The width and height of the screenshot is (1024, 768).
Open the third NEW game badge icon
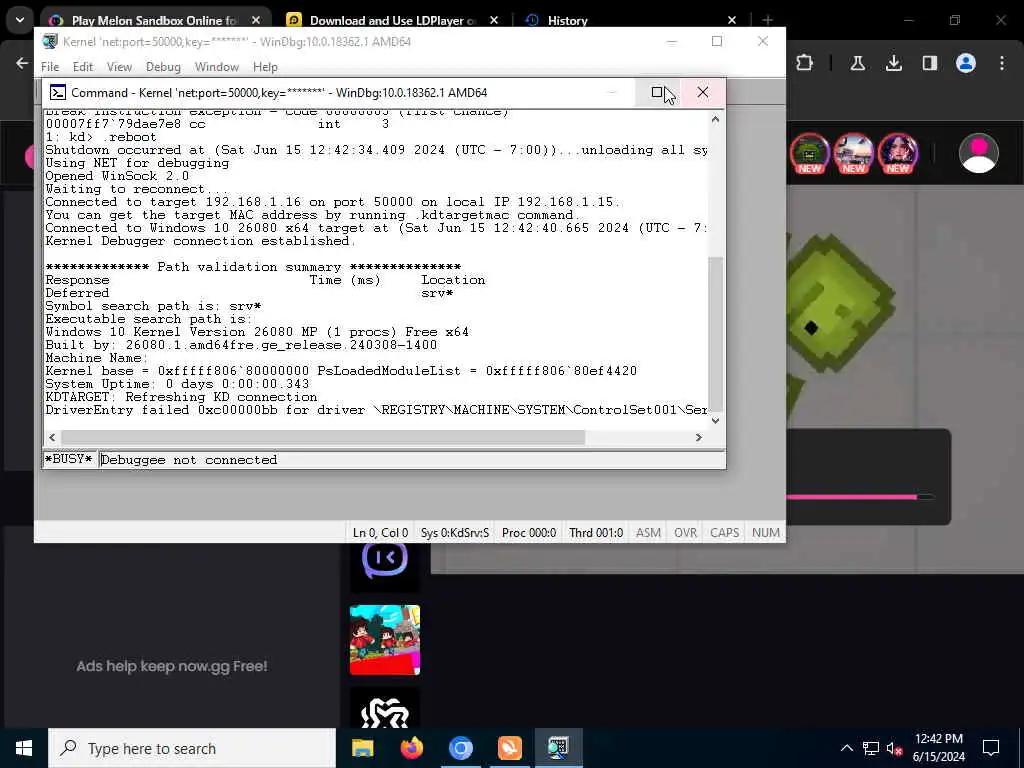(x=897, y=153)
